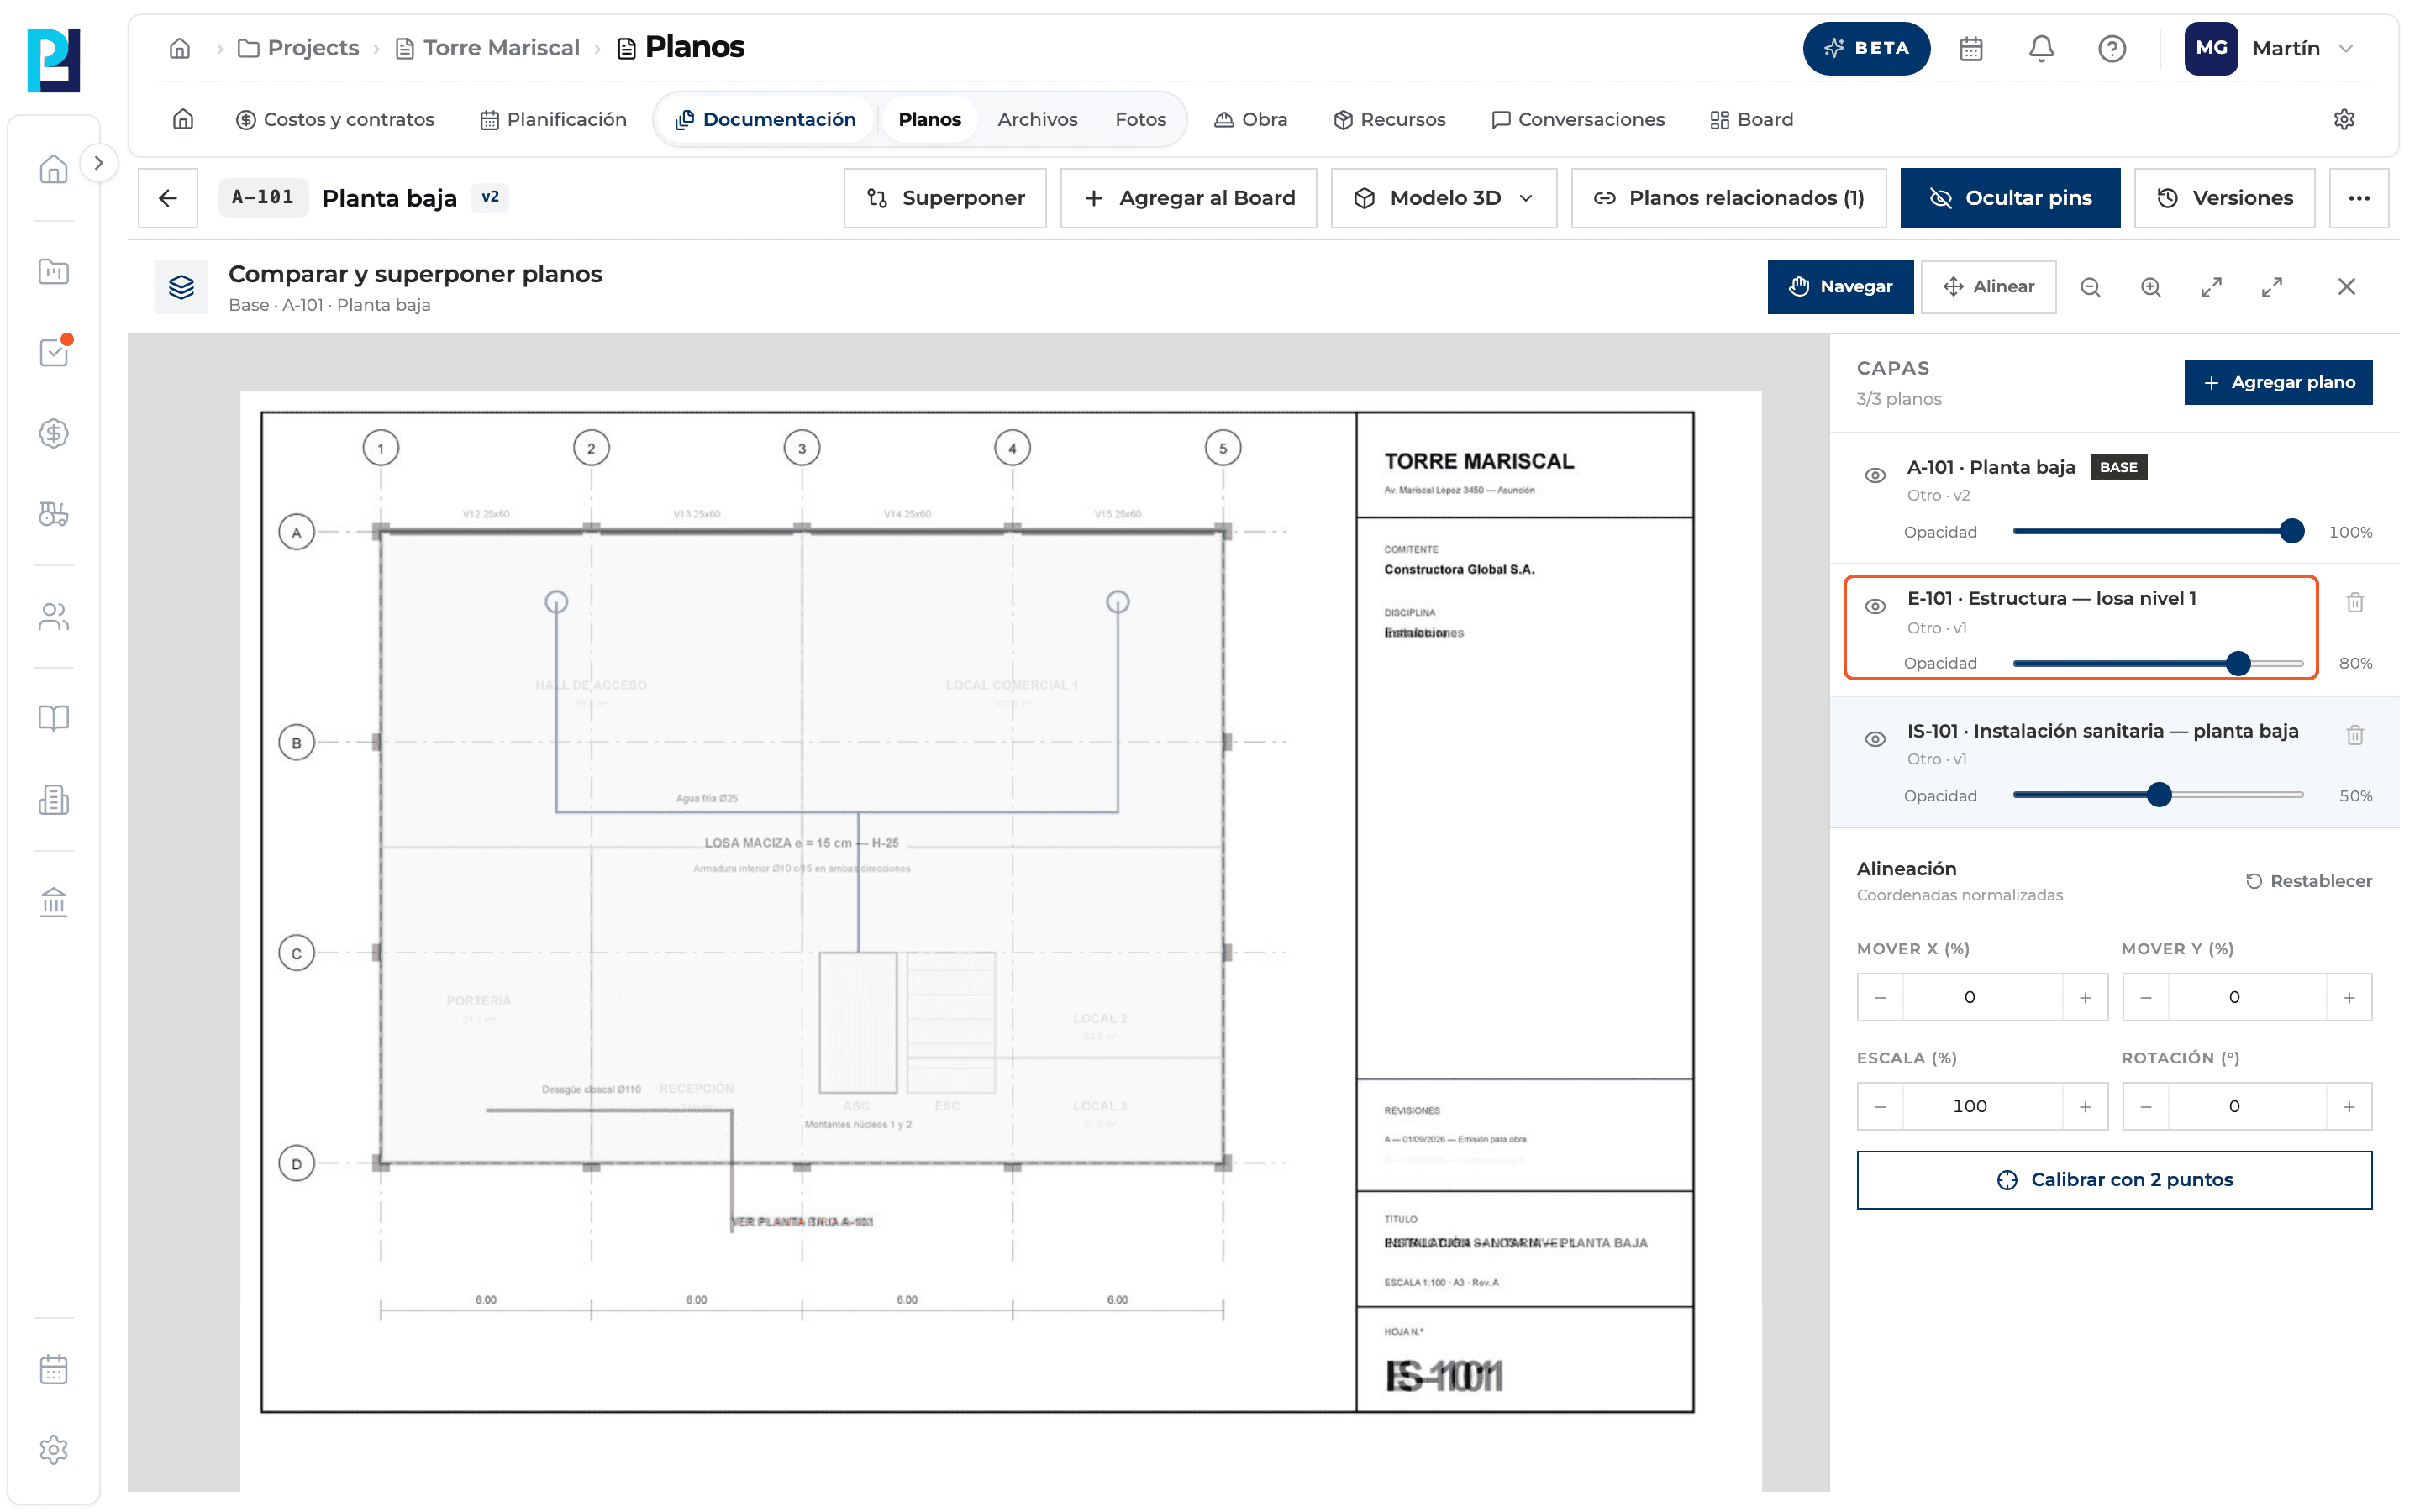Image resolution: width=2420 pixels, height=1512 pixels.
Task: Toggle visibility of A-101 Planta baja layer
Action: pos(1875,475)
